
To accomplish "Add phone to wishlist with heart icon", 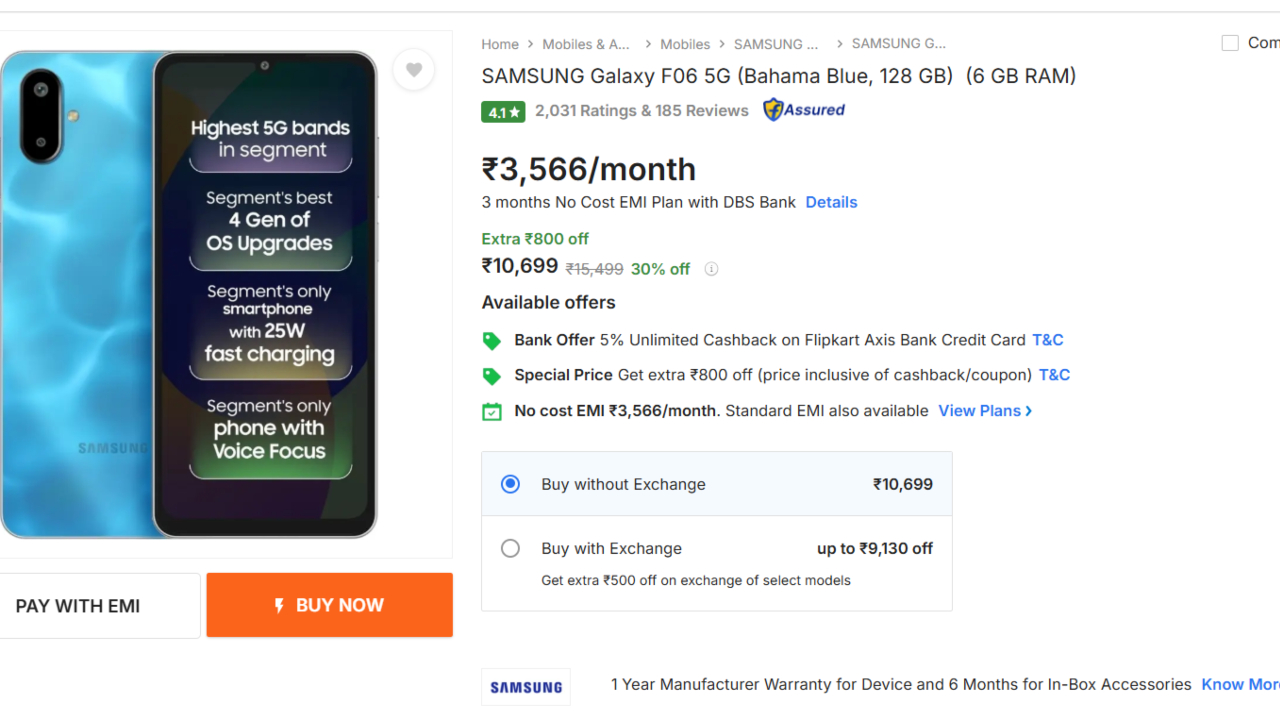I will [413, 70].
